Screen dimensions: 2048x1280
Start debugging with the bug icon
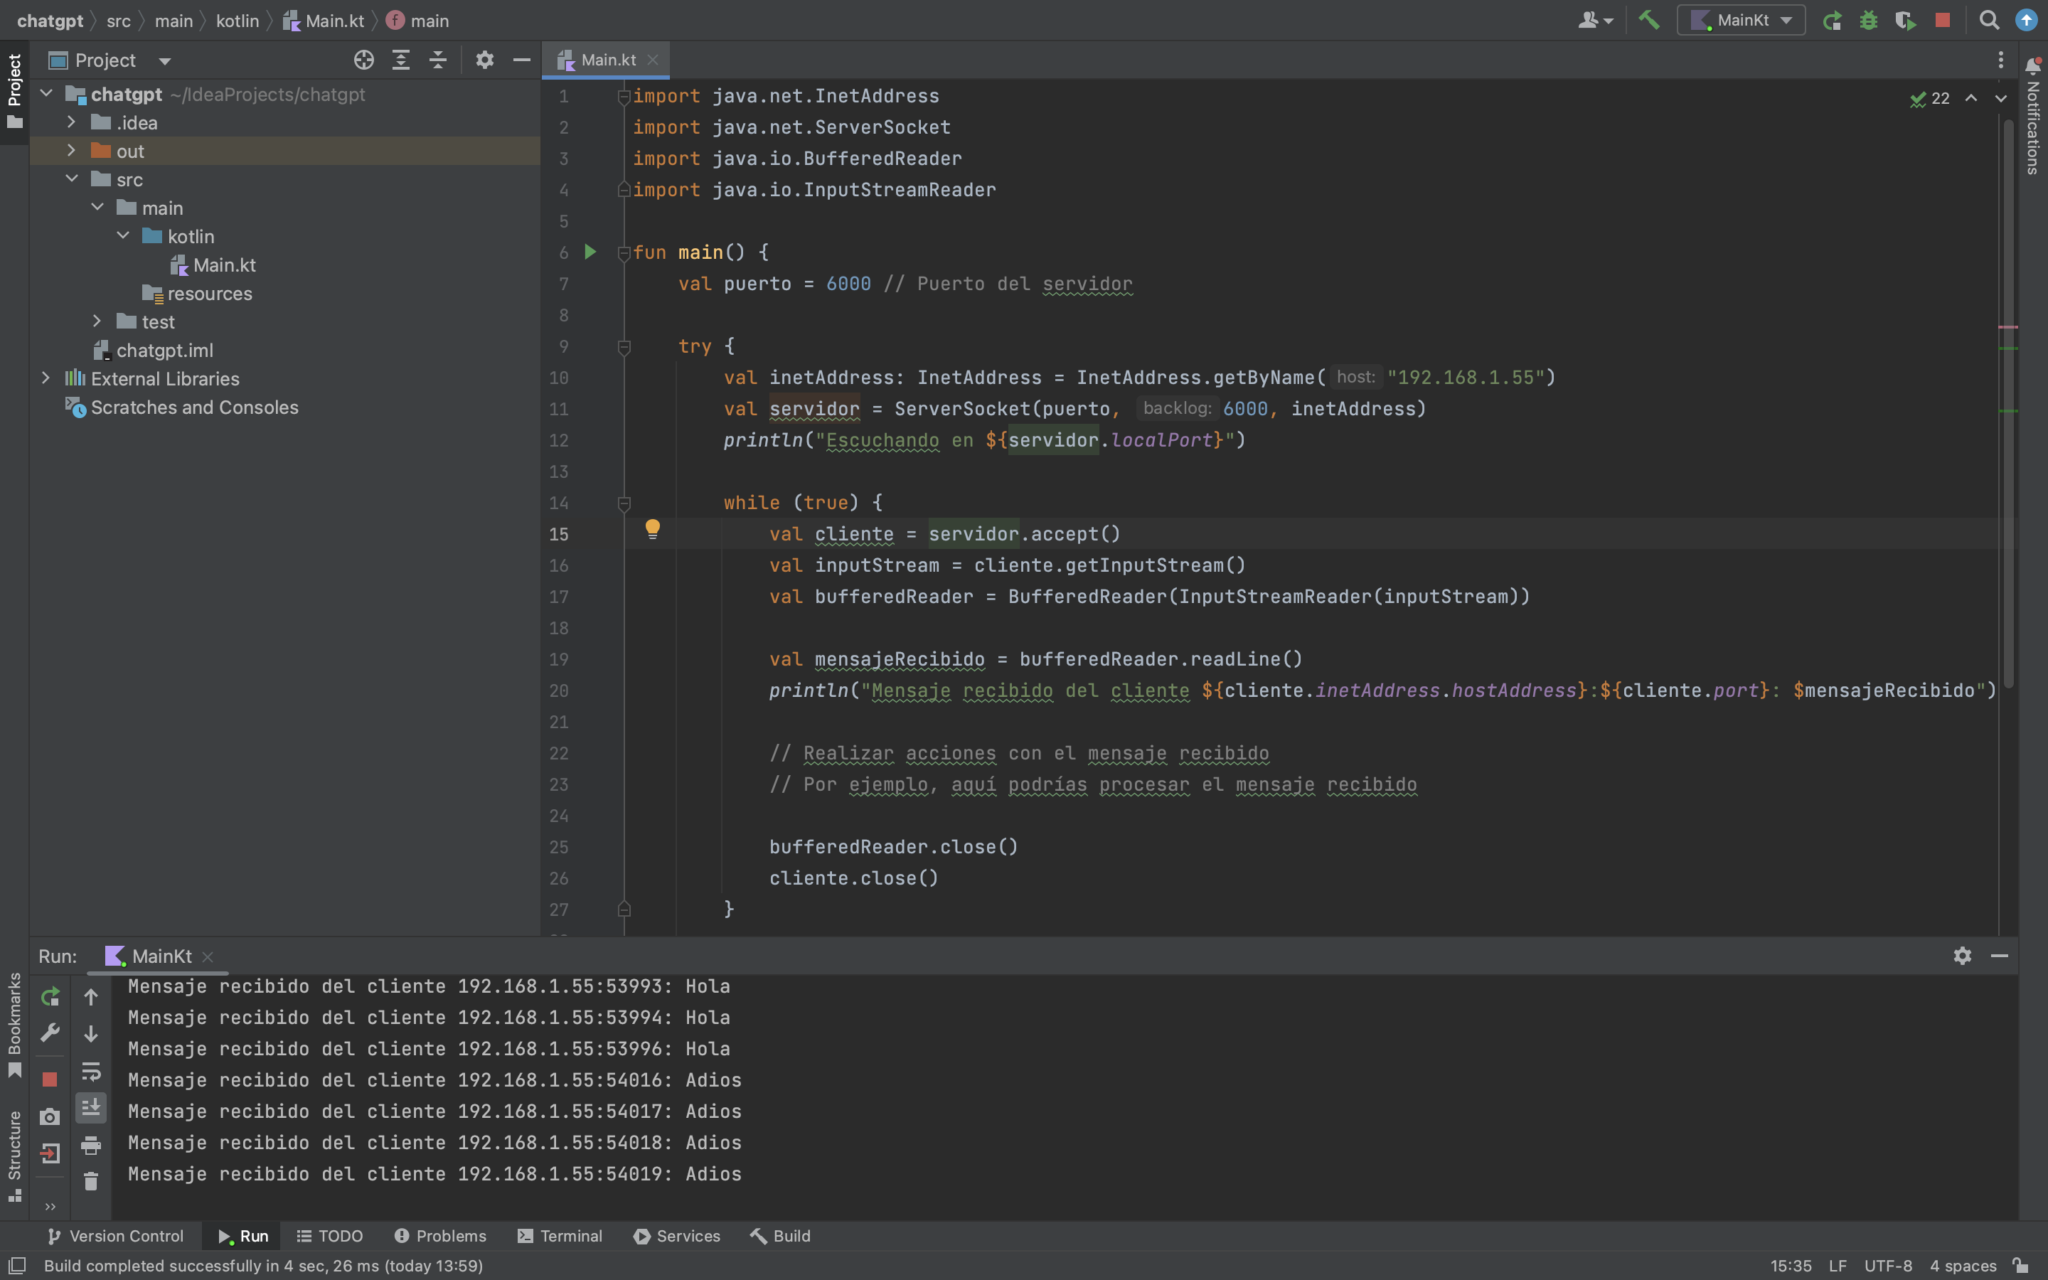click(1870, 19)
